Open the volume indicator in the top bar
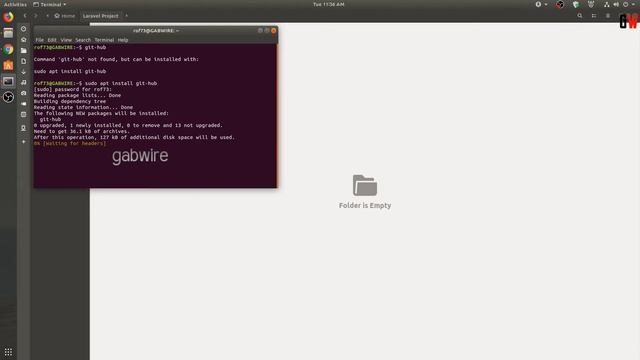This screenshot has height=360, width=640. pos(616,4)
